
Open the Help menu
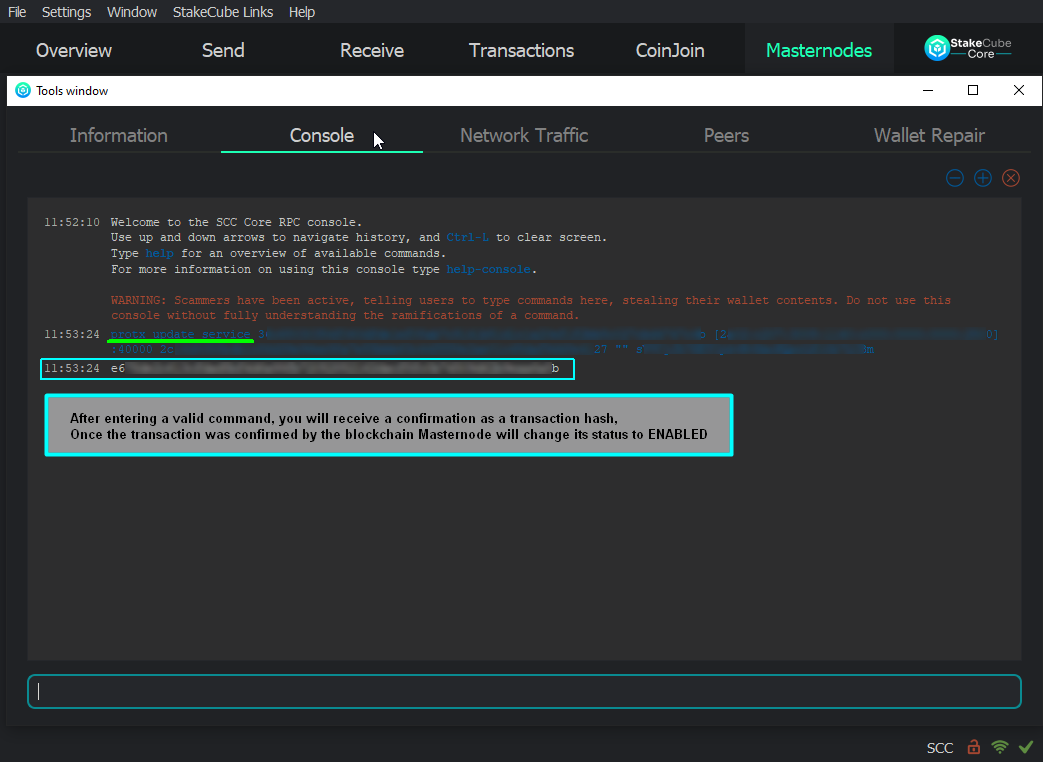point(301,12)
